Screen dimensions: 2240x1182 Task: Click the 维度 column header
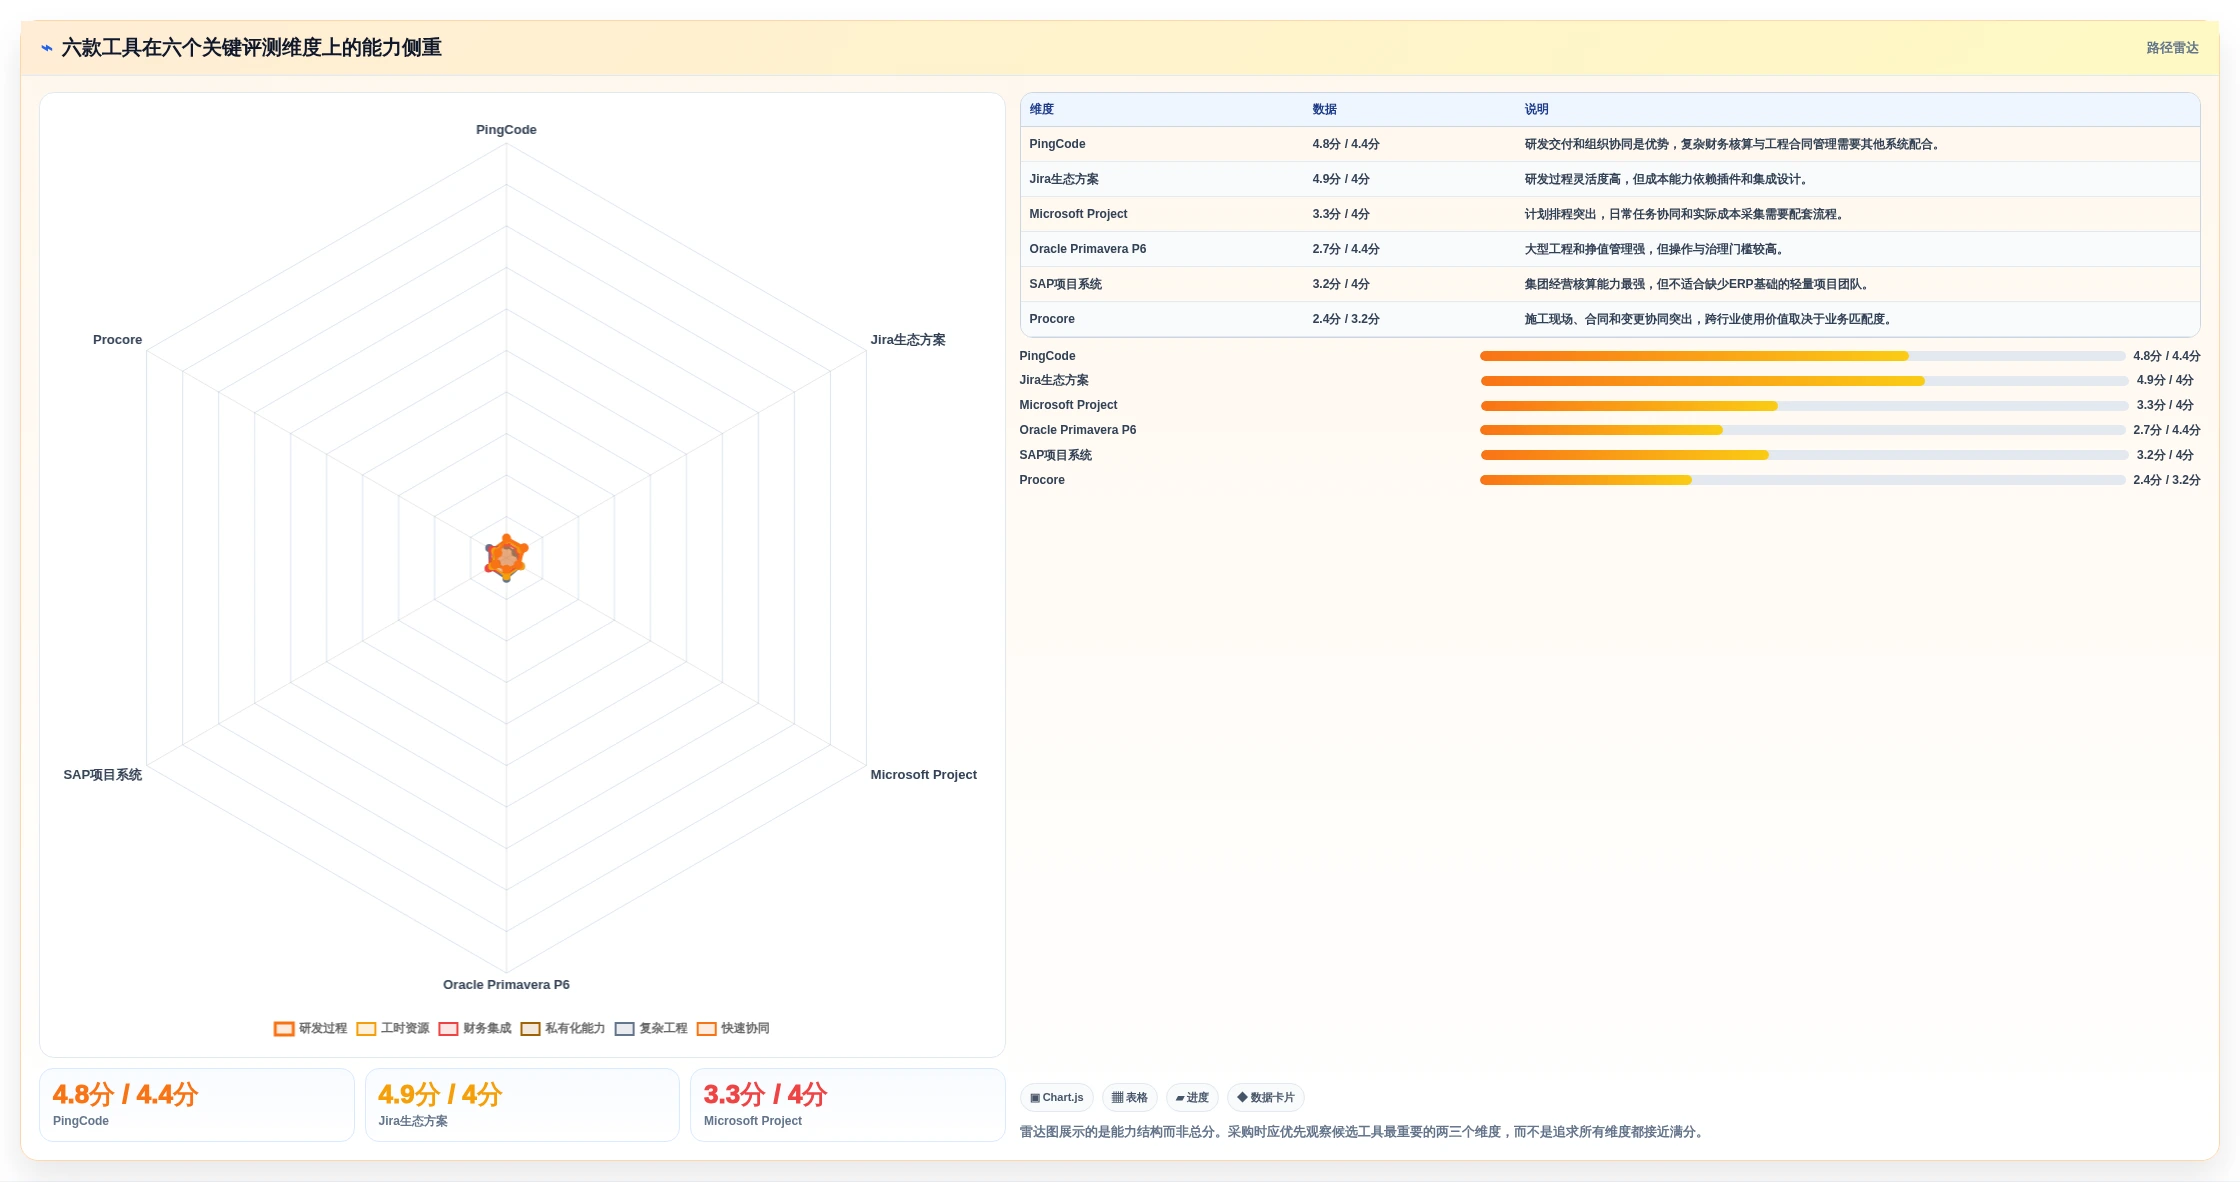pos(1042,109)
